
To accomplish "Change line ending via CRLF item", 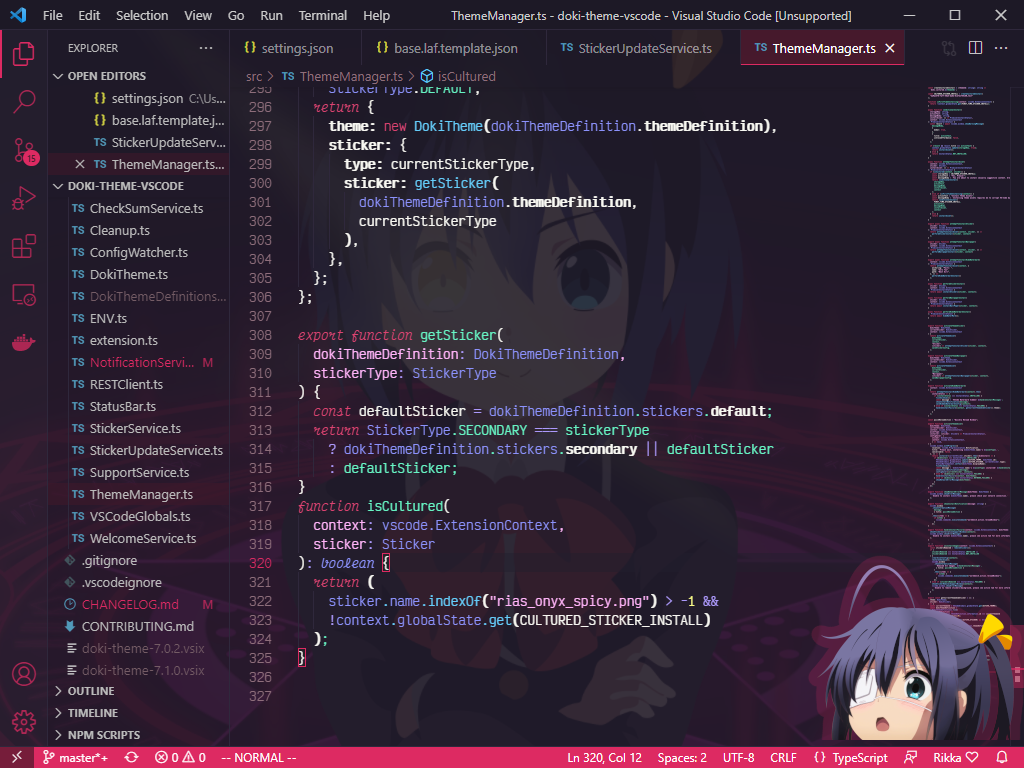I will [x=783, y=758].
